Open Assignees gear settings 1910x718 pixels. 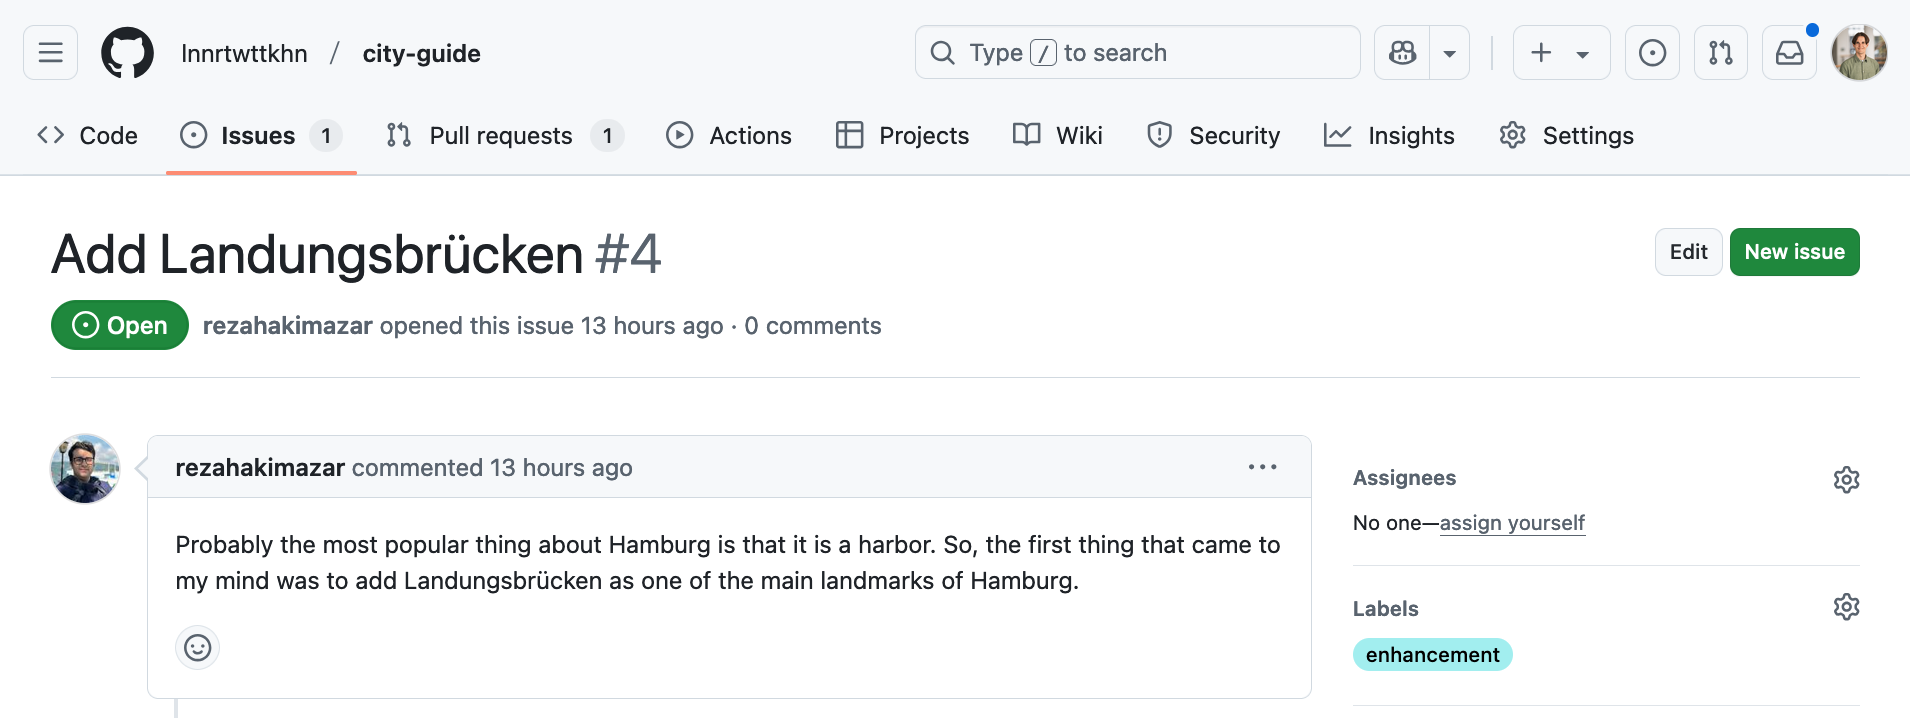[x=1846, y=479]
